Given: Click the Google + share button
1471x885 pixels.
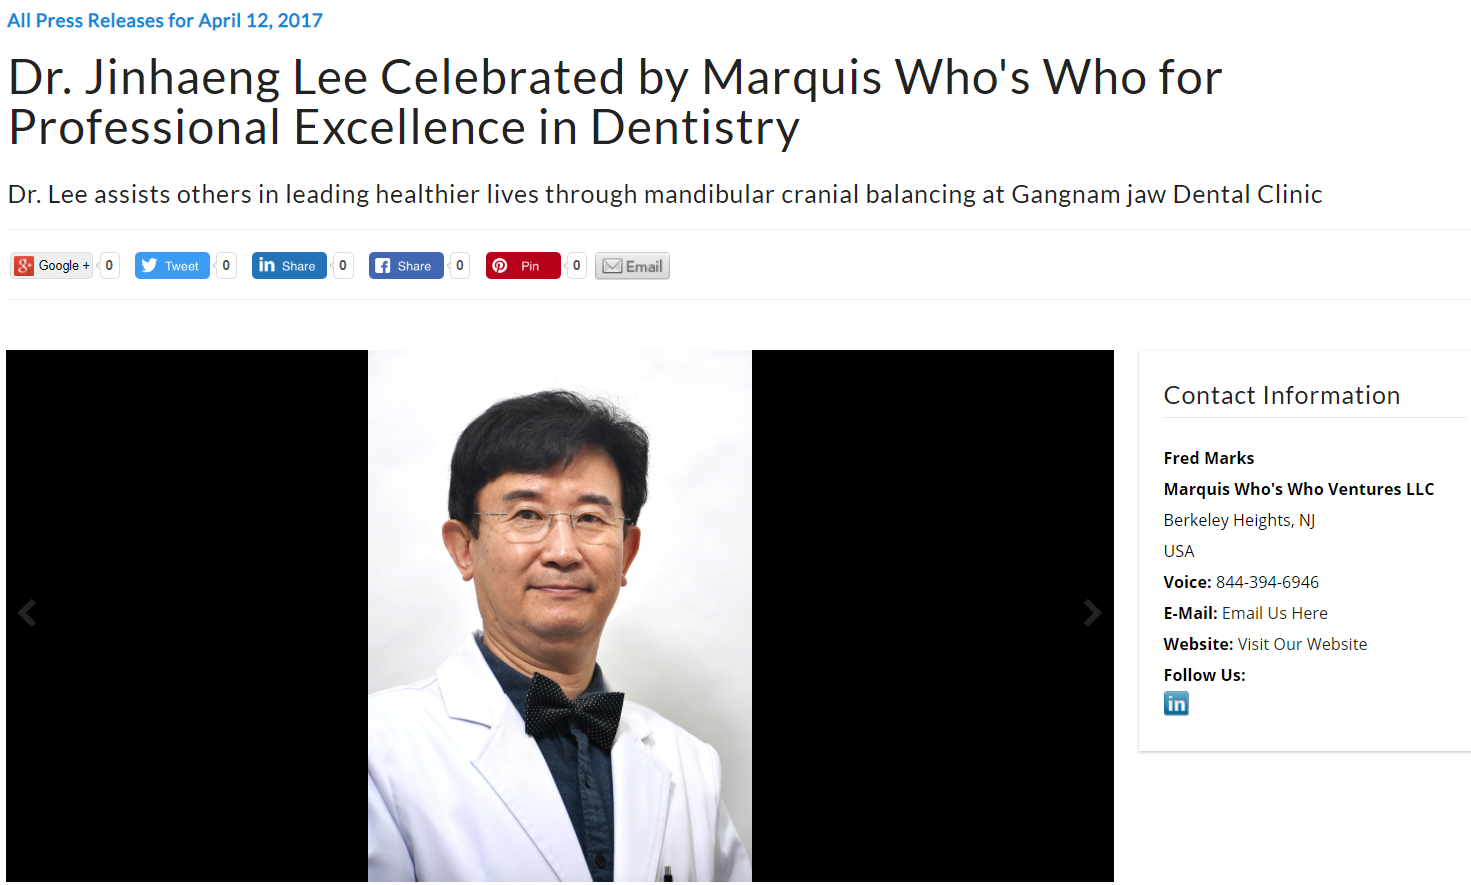Looking at the screenshot, I should pyautogui.click(x=52, y=266).
